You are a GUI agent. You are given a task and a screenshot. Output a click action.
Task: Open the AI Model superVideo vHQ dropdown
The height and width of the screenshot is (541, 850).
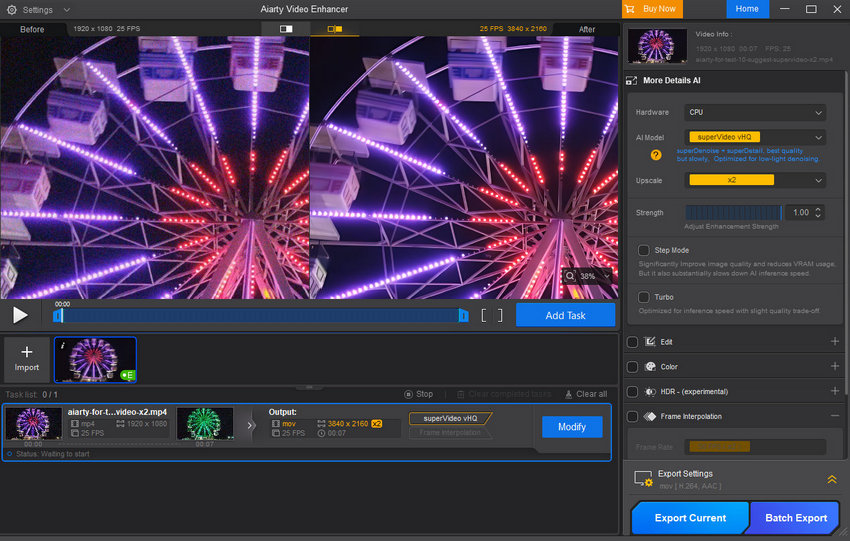pos(755,137)
